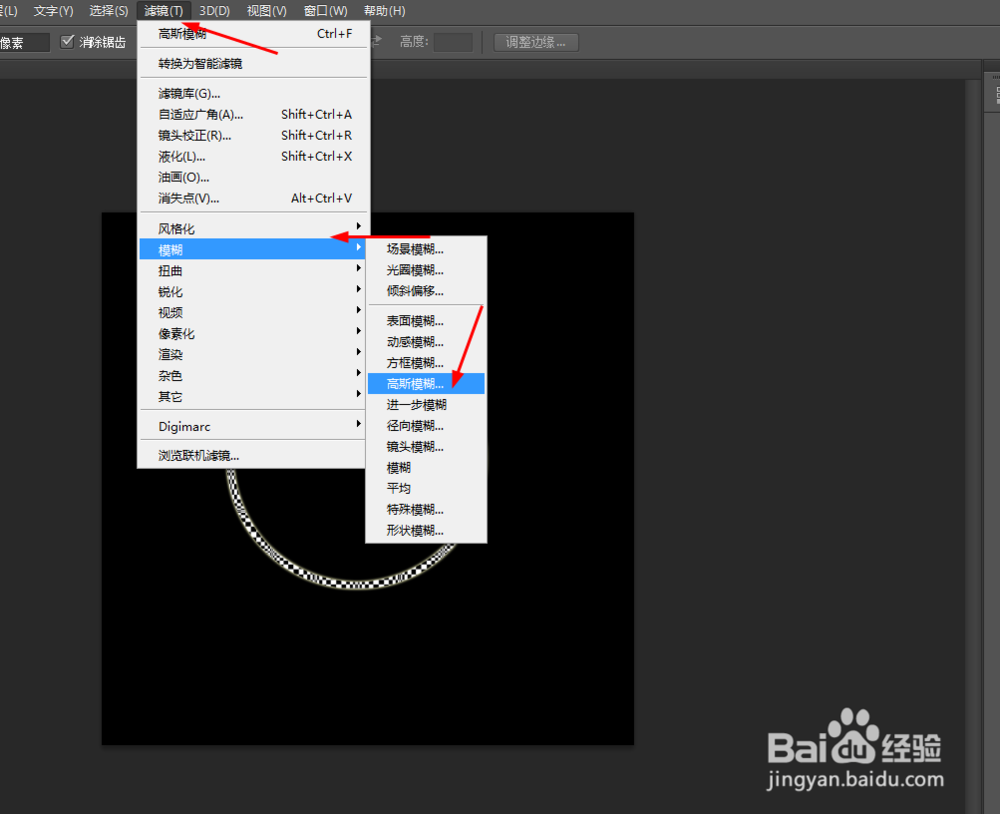Click the 高度 input field
This screenshot has width=1000, height=814.
[453, 42]
